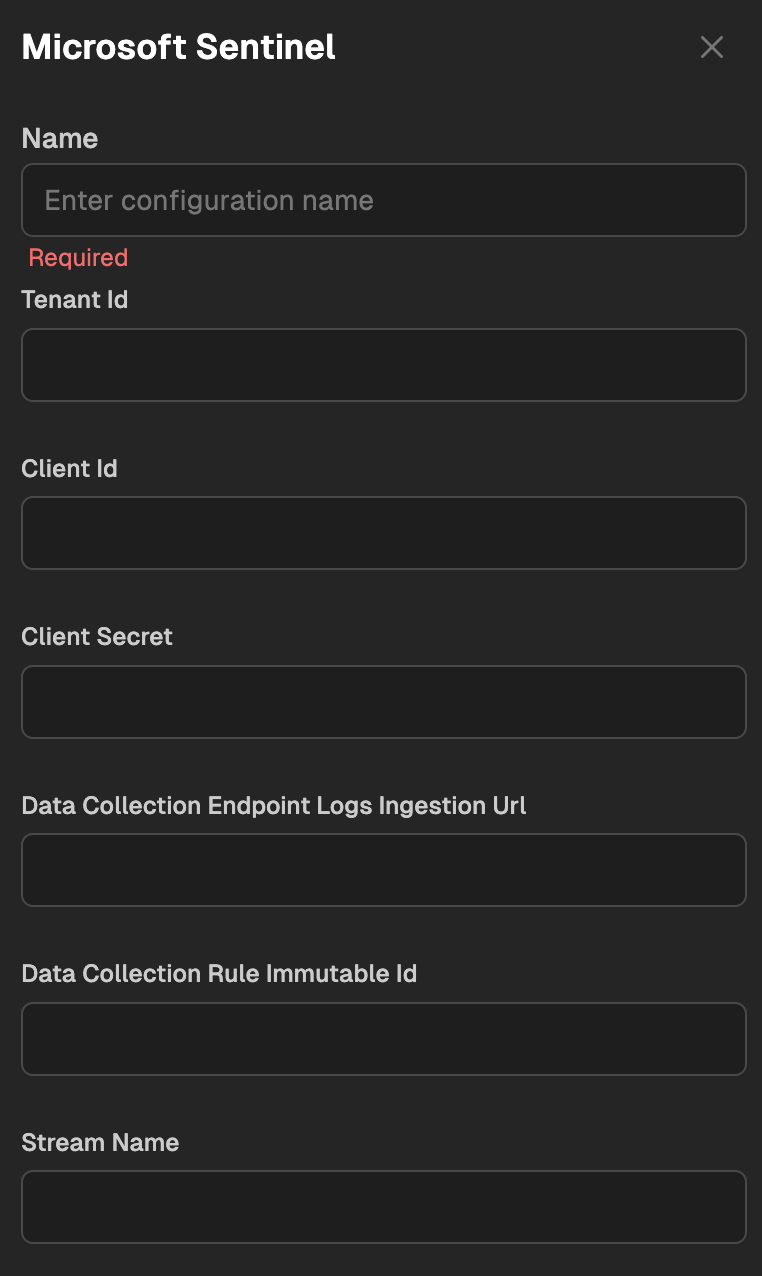Viewport: 762px width, 1276px height.
Task: Focus the Rule Immutable Id input box
Action: (x=384, y=1039)
